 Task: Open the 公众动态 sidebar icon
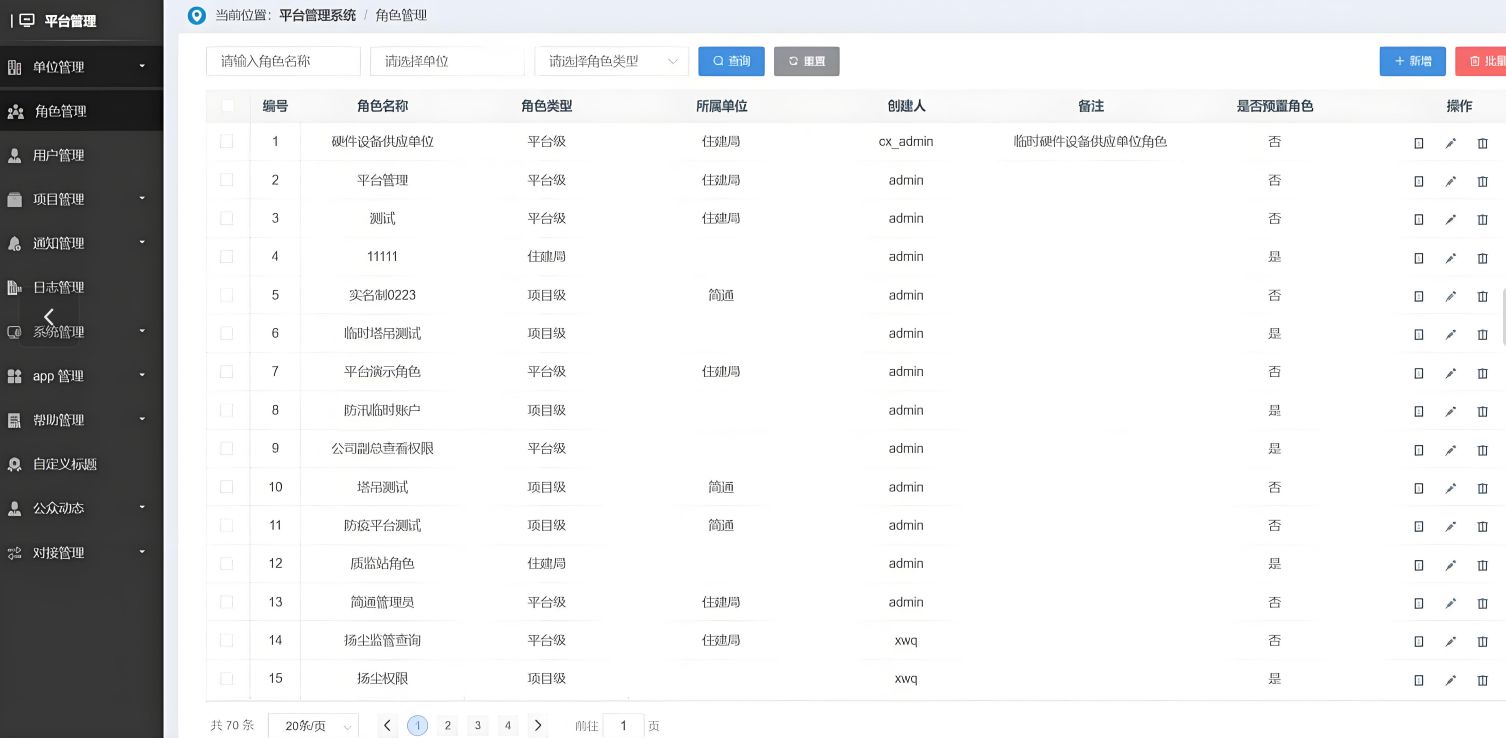[x=15, y=508]
